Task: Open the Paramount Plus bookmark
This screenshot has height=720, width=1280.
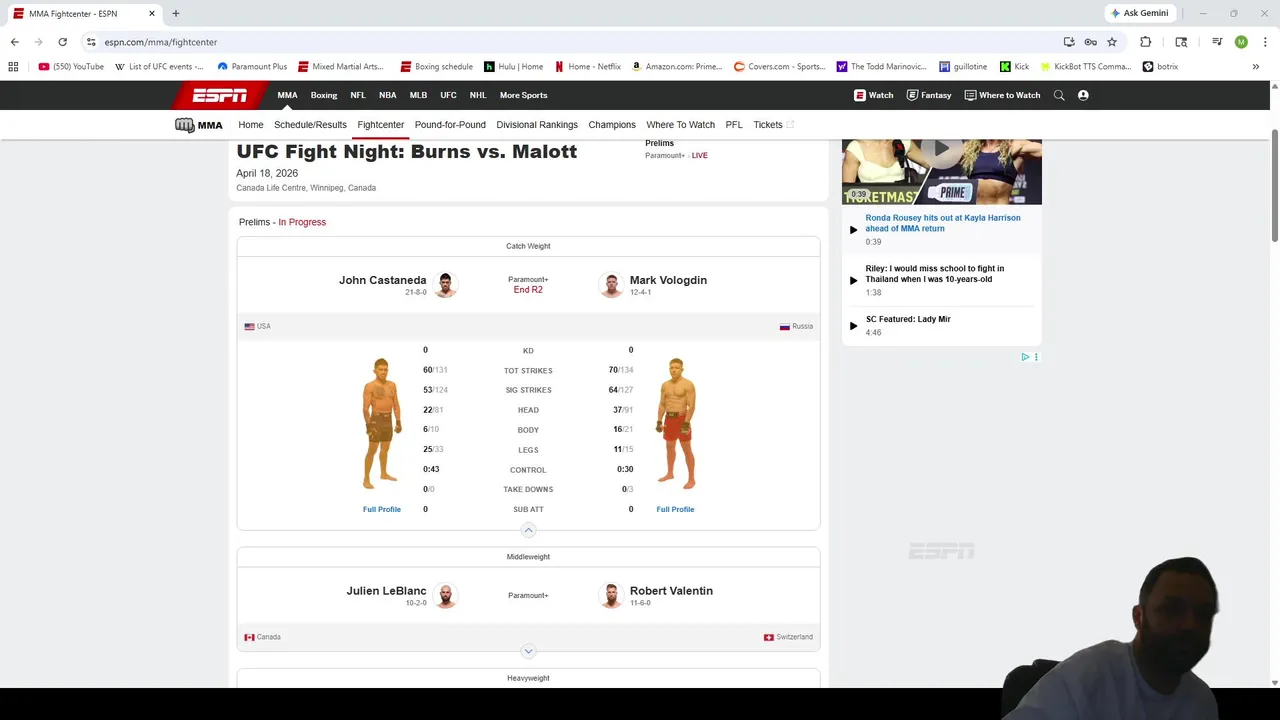Action: 252,67
